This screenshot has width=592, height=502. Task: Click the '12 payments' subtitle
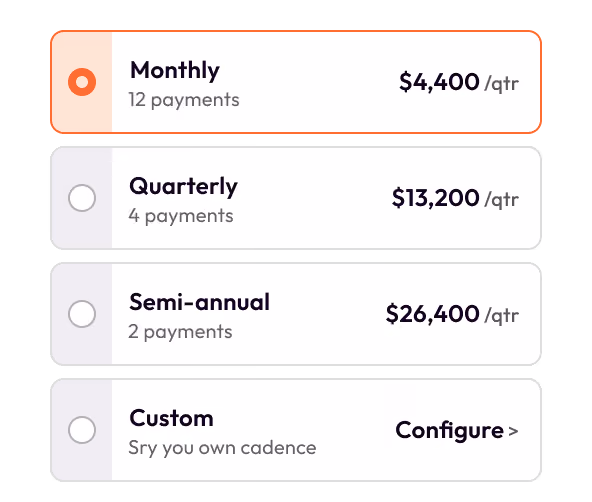tap(184, 100)
